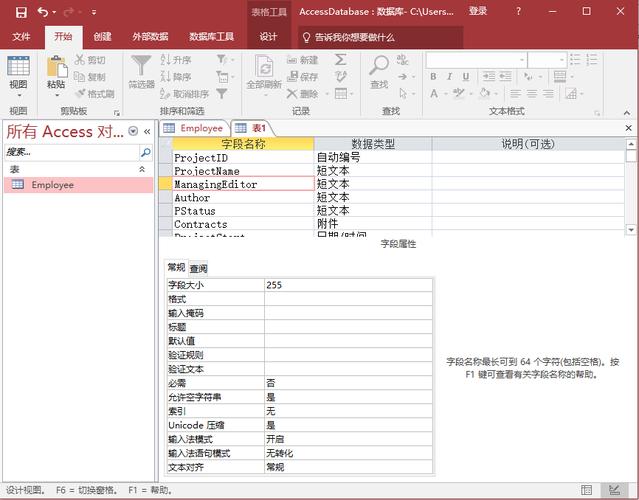Click Sort Ascending (升序) icon

(165, 59)
